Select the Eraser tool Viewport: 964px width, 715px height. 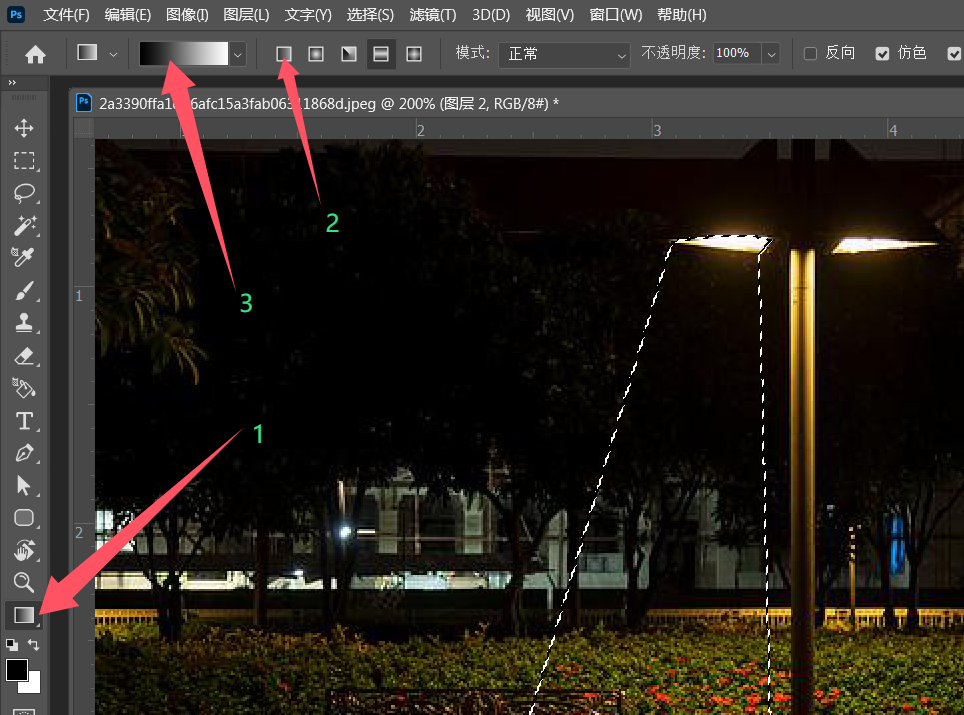click(24, 355)
